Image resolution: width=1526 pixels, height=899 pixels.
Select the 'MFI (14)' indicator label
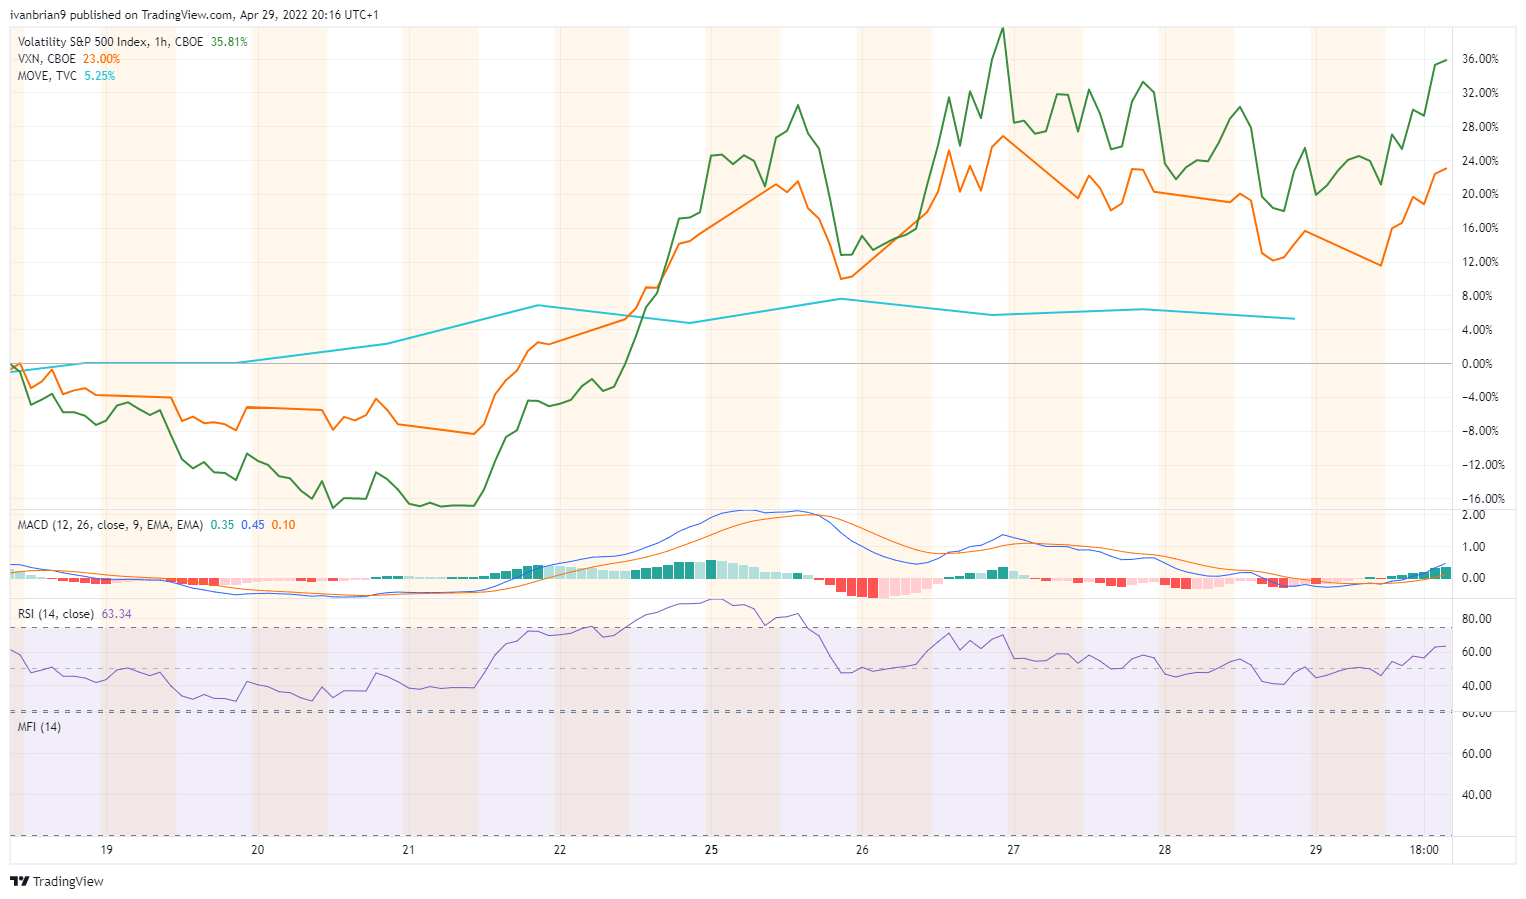pos(39,727)
